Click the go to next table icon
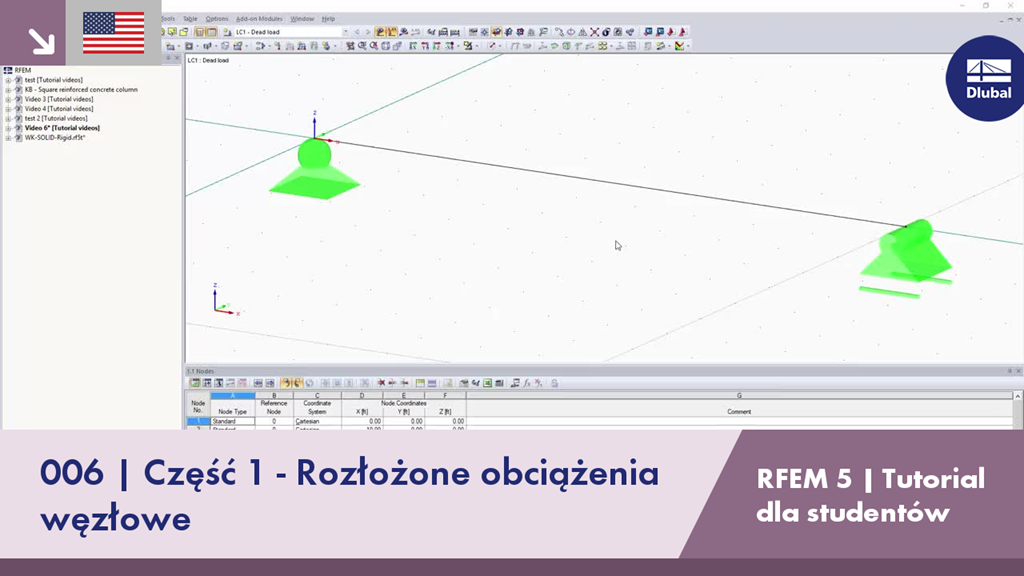1024x576 pixels. pos(270,383)
